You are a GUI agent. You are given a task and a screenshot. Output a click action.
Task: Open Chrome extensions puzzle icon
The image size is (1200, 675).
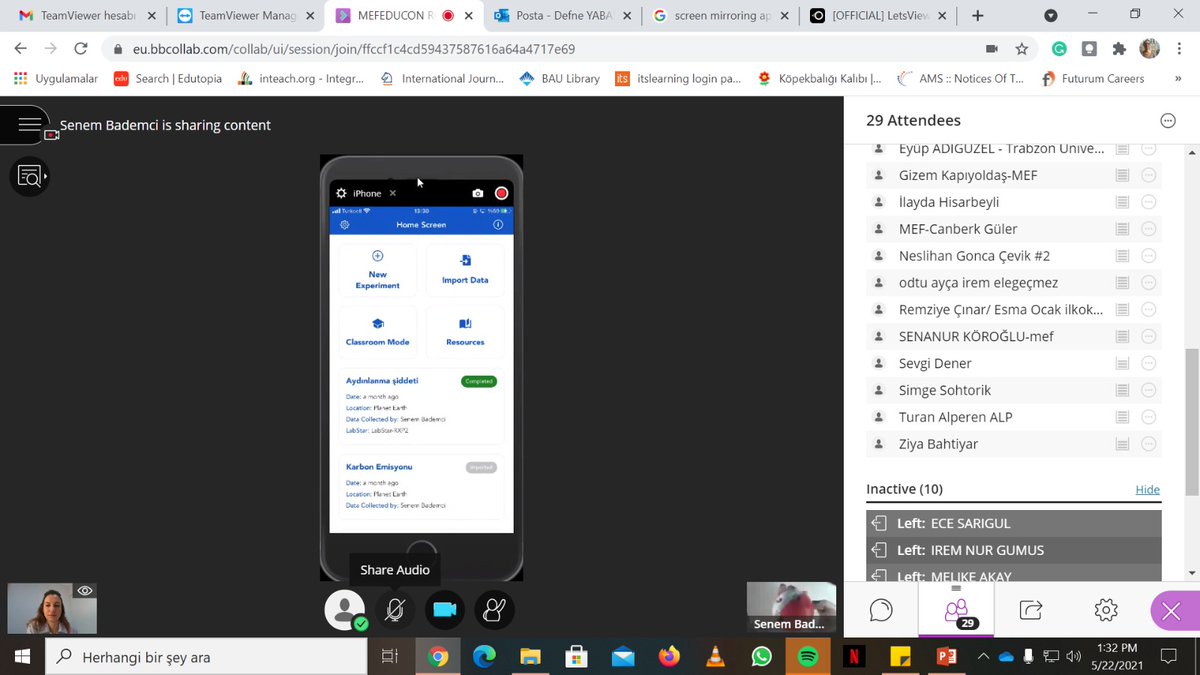tap(1120, 48)
